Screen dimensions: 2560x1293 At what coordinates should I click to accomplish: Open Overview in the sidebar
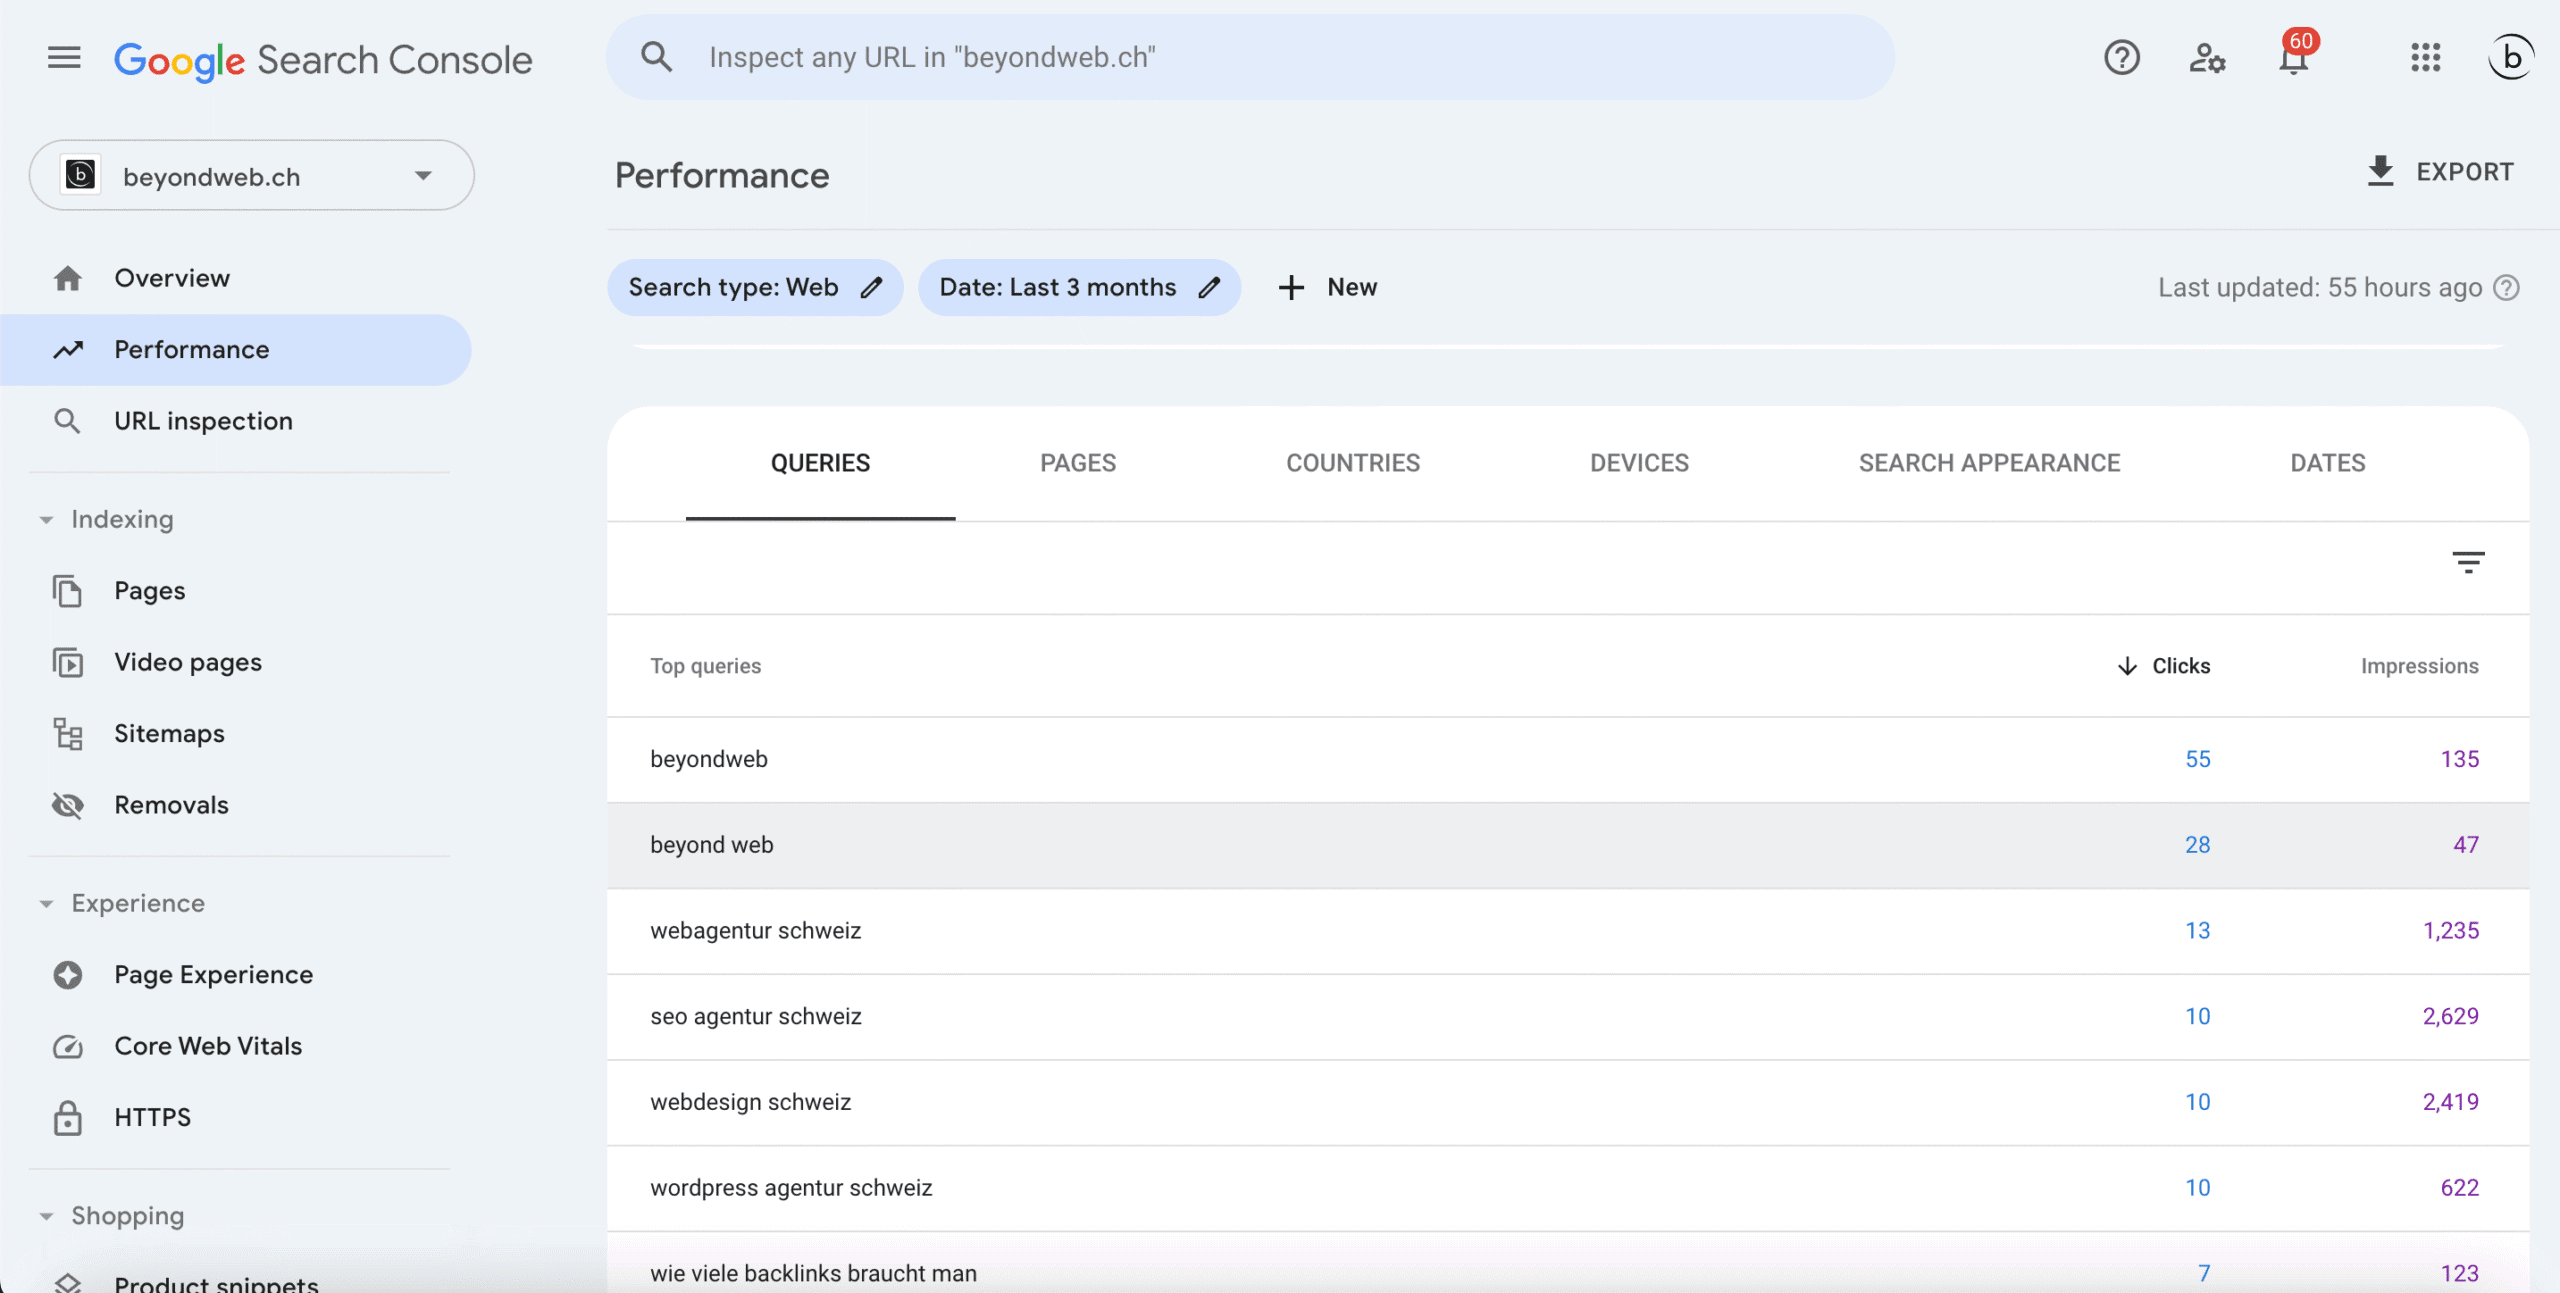click(x=172, y=278)
